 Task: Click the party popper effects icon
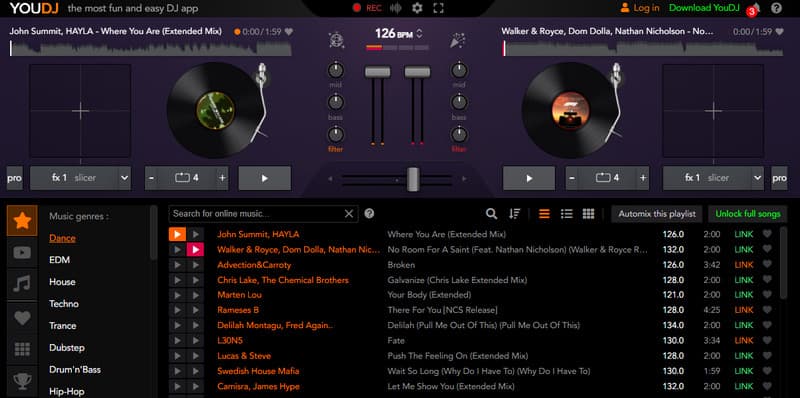458,40
